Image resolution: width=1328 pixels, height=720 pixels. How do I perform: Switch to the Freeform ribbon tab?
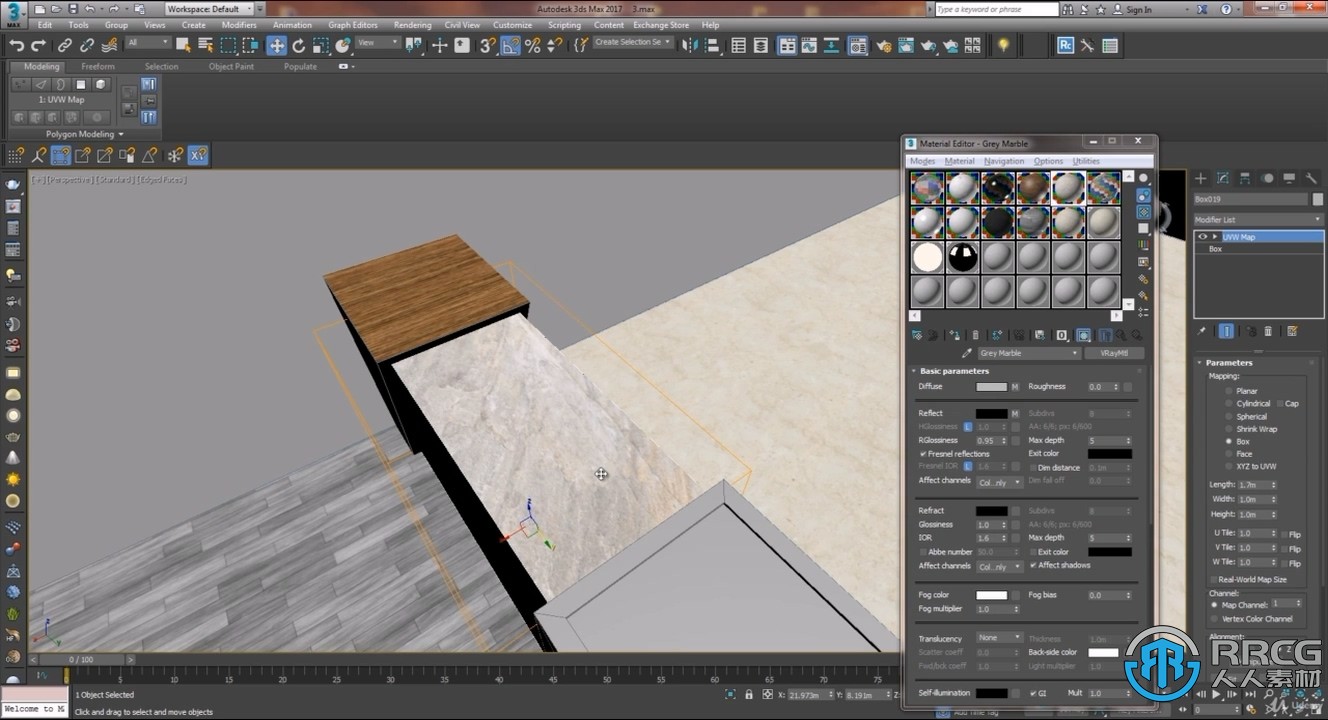click(x=98, y=67)
